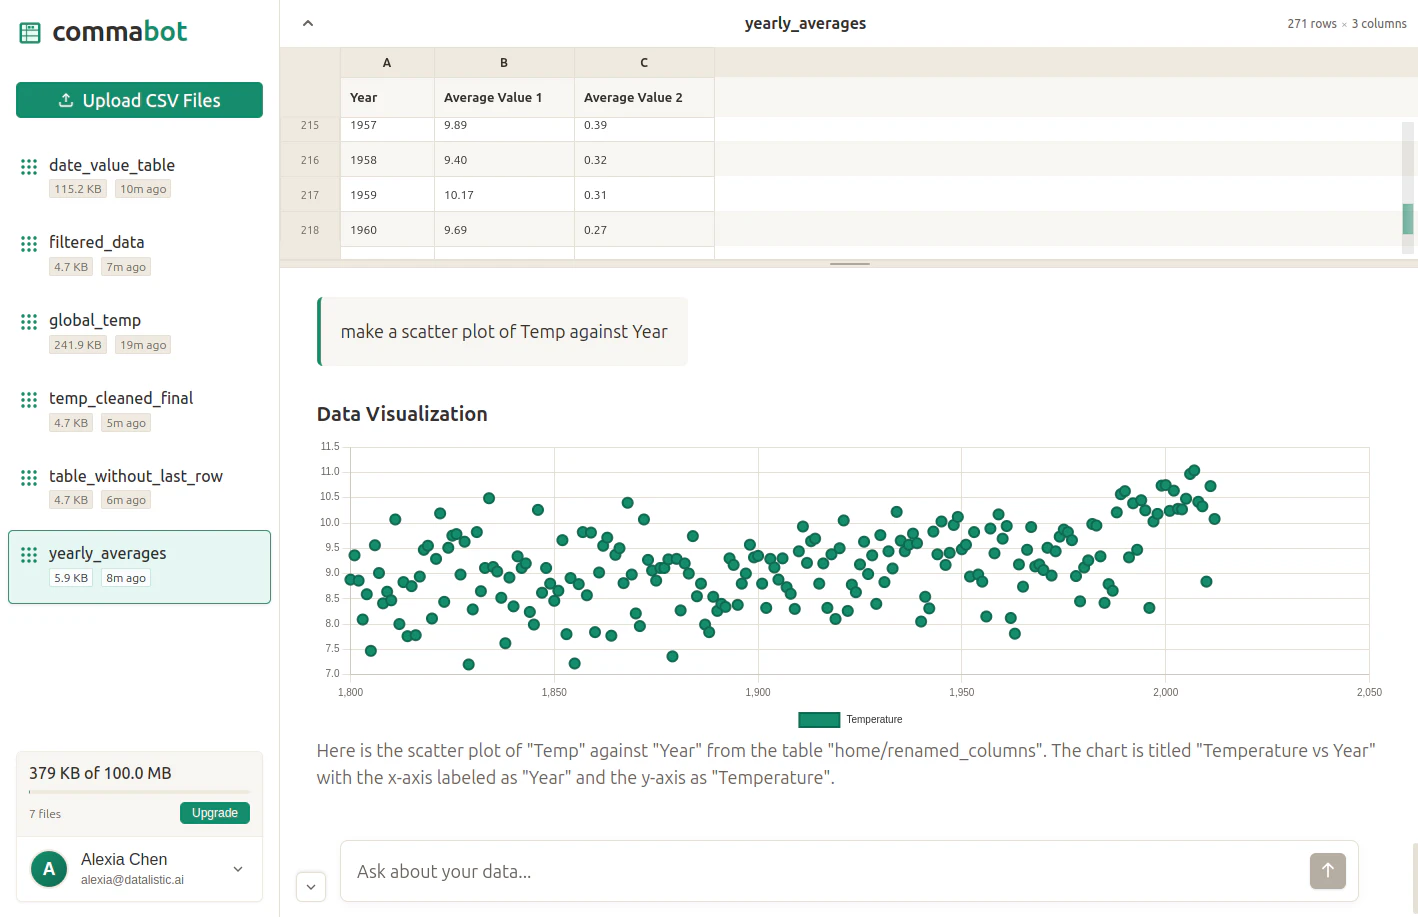This screenshot has width=1418, height=917.
Task: Click Alexia Chen's avatar icon
Action: click(49, 869)
